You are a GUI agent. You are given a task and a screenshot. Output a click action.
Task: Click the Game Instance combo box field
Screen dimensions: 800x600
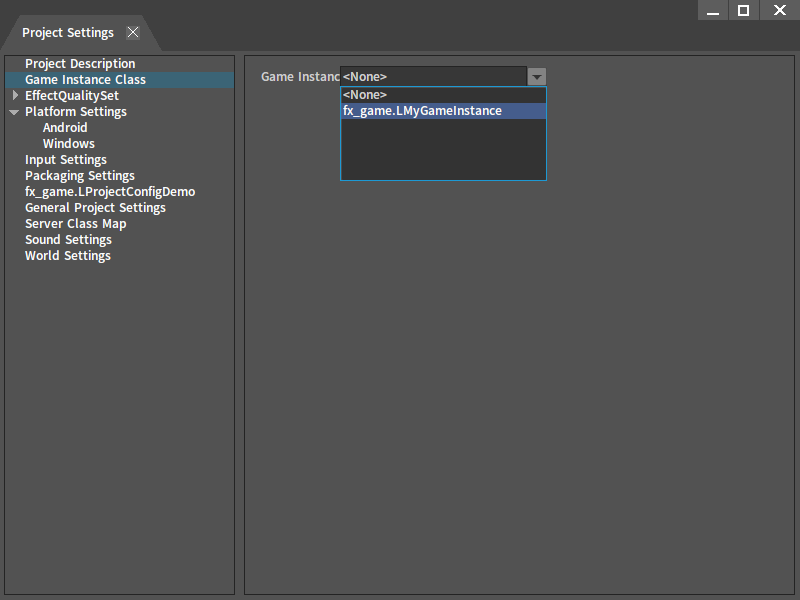(x=432, y=77)
